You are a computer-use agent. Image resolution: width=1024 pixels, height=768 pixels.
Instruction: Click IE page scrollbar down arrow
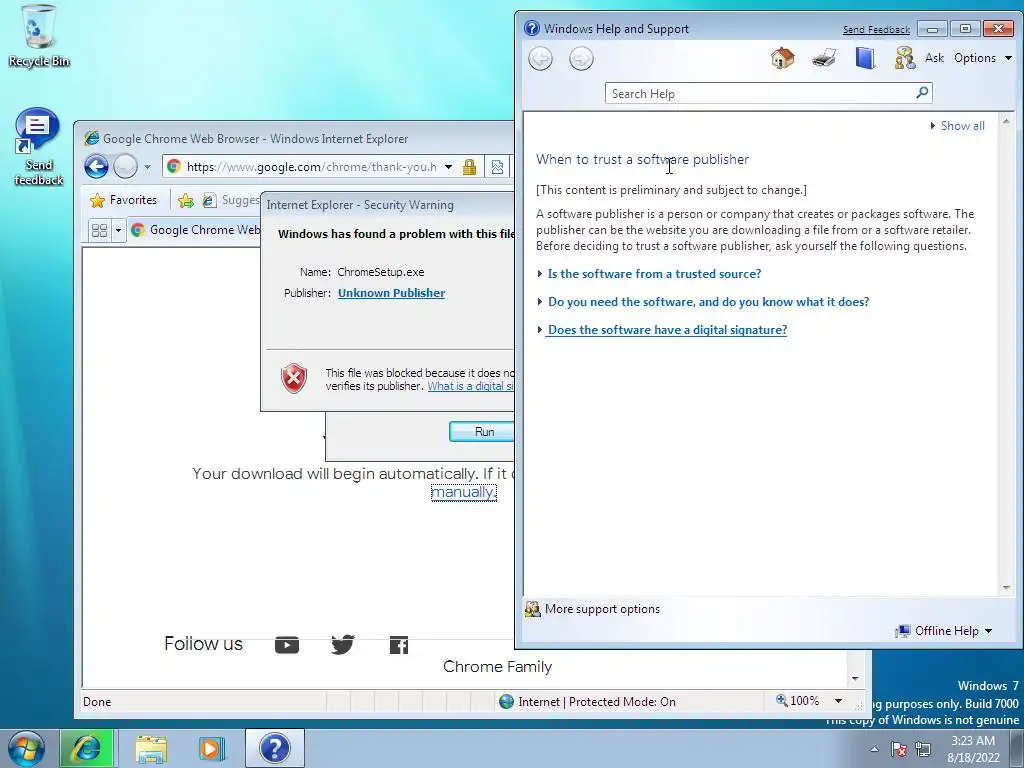point(856,679)
